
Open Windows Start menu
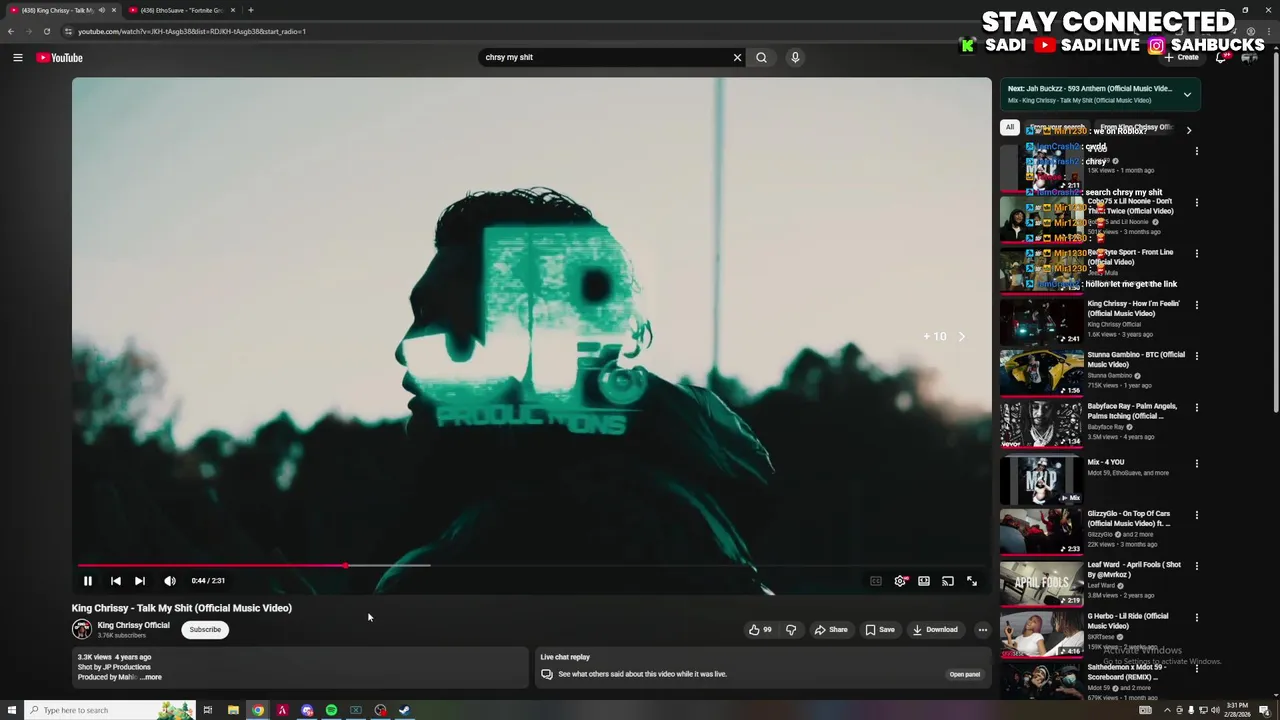click(x=11, y=710)
